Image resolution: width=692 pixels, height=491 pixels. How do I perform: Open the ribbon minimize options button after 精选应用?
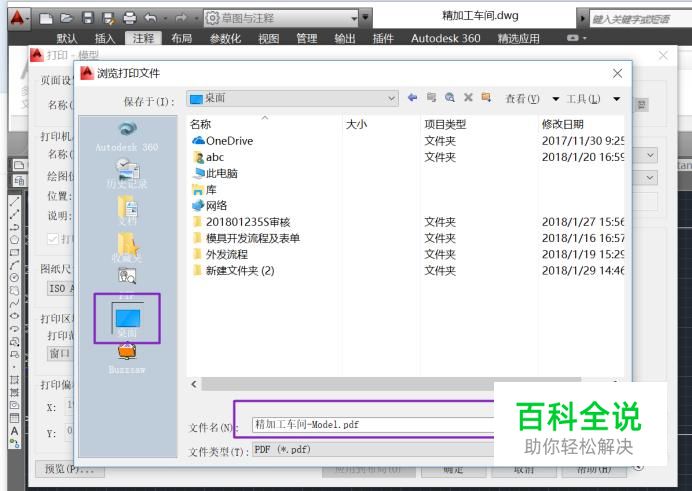click(576, 38)
